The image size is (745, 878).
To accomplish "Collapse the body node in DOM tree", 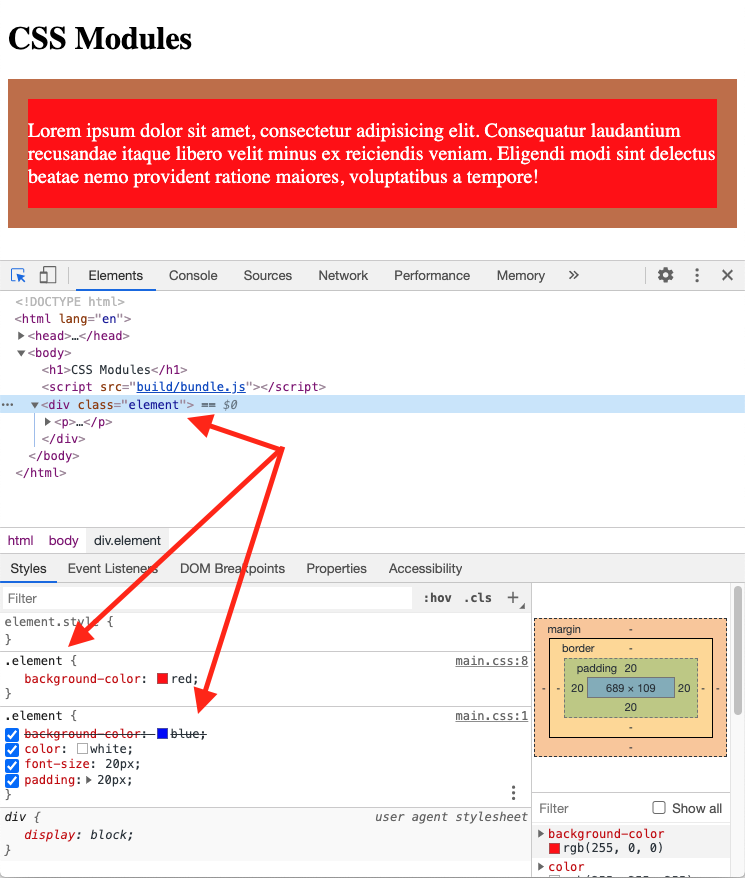I will [x=21, y=353].
